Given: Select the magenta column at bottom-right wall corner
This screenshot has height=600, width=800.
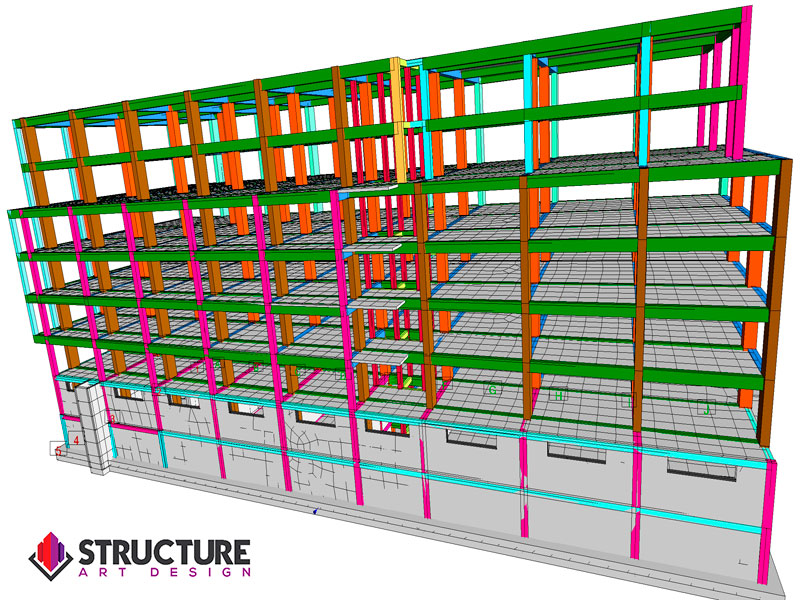Looking at the screenshot, I should pyautogui.click(x=768, y=520).
